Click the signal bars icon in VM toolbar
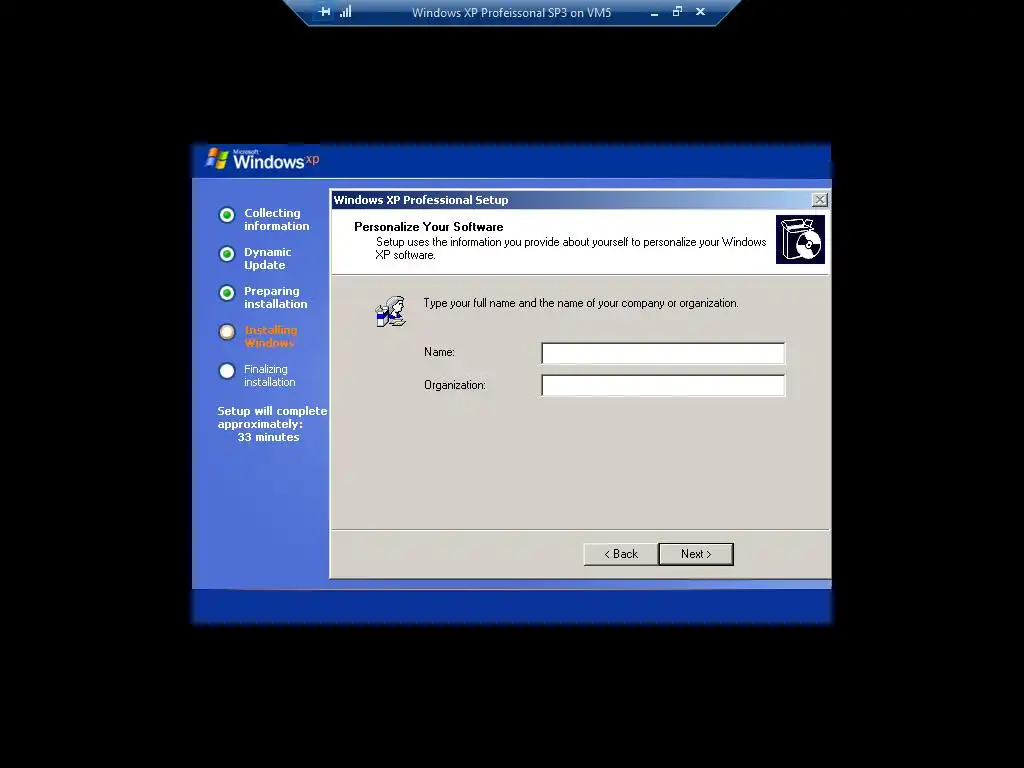Viewport: 1024px width, 768px height. [345, 12]
